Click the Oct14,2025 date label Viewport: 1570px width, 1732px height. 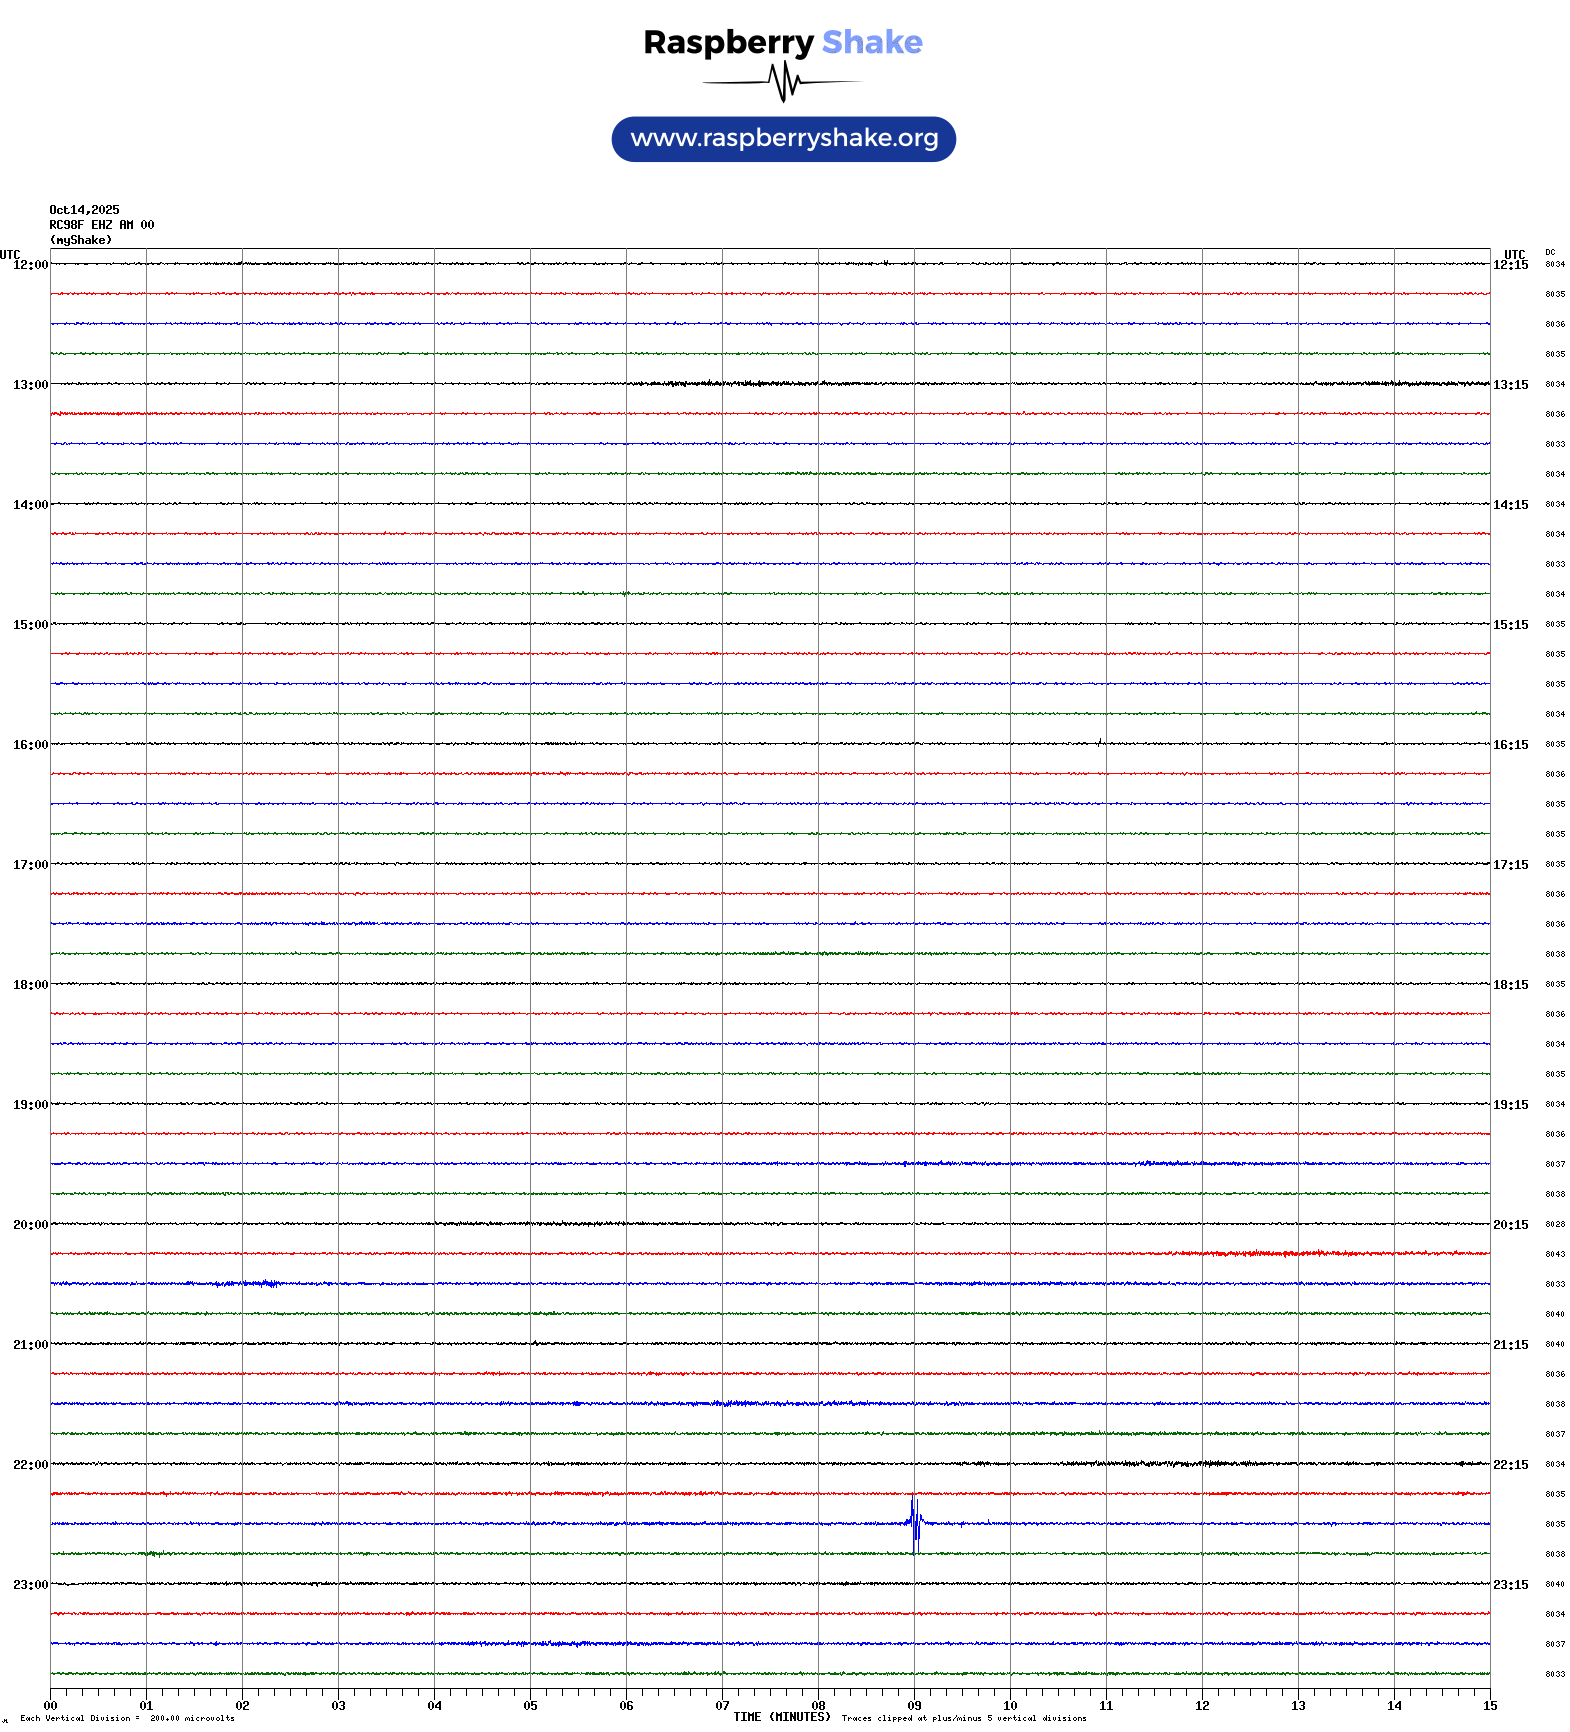pos(84,210)
